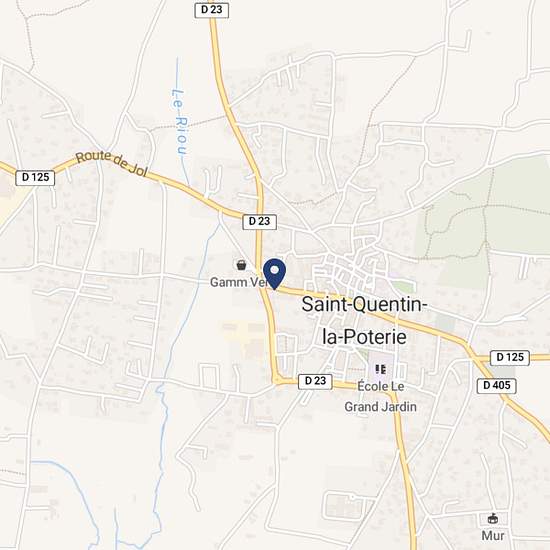Select the Gamm Vert shopping basket icon
550x550 pixels.
[241, 265]
